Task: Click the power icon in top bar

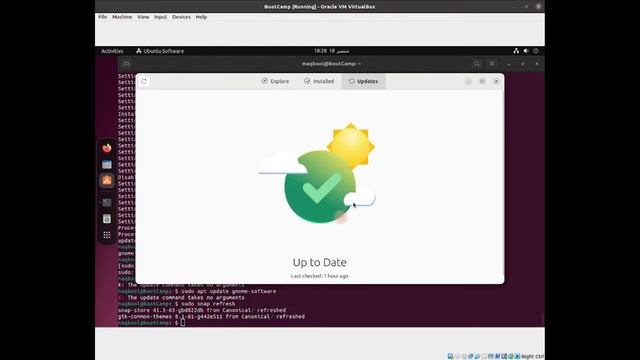Action: pos(536,51)
